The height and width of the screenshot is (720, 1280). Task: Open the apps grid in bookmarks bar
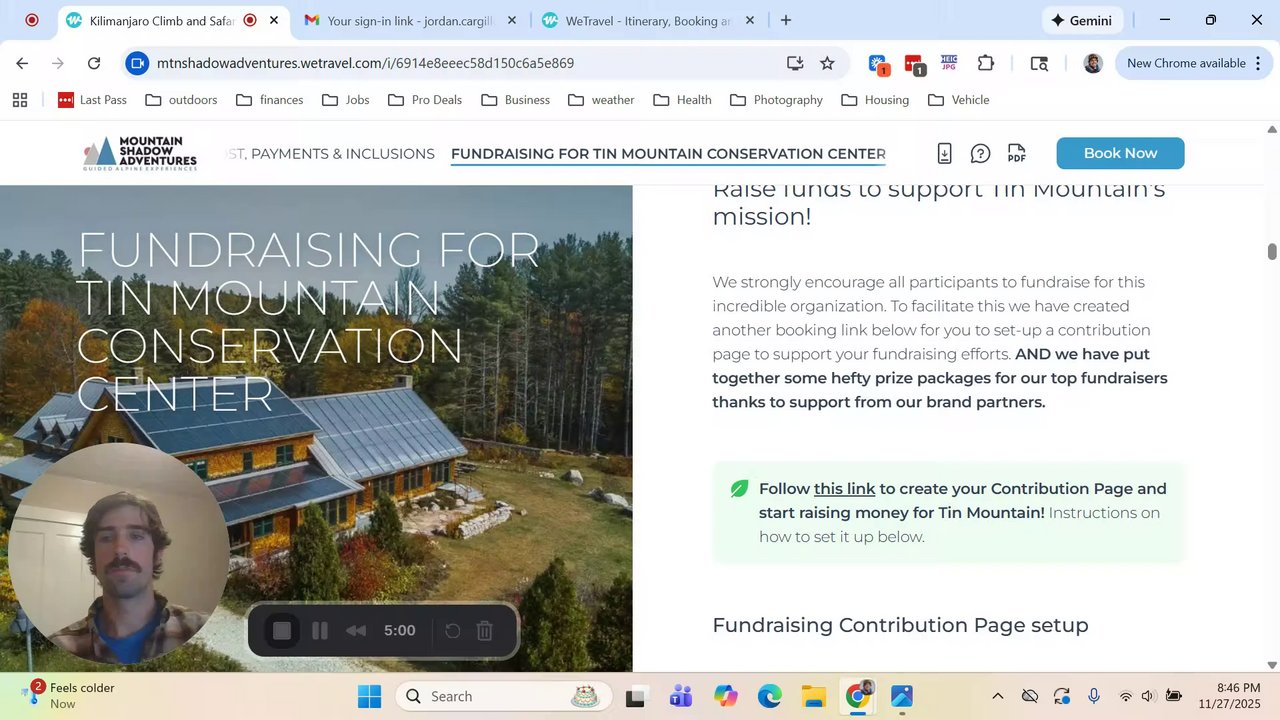tap(20, 100)
